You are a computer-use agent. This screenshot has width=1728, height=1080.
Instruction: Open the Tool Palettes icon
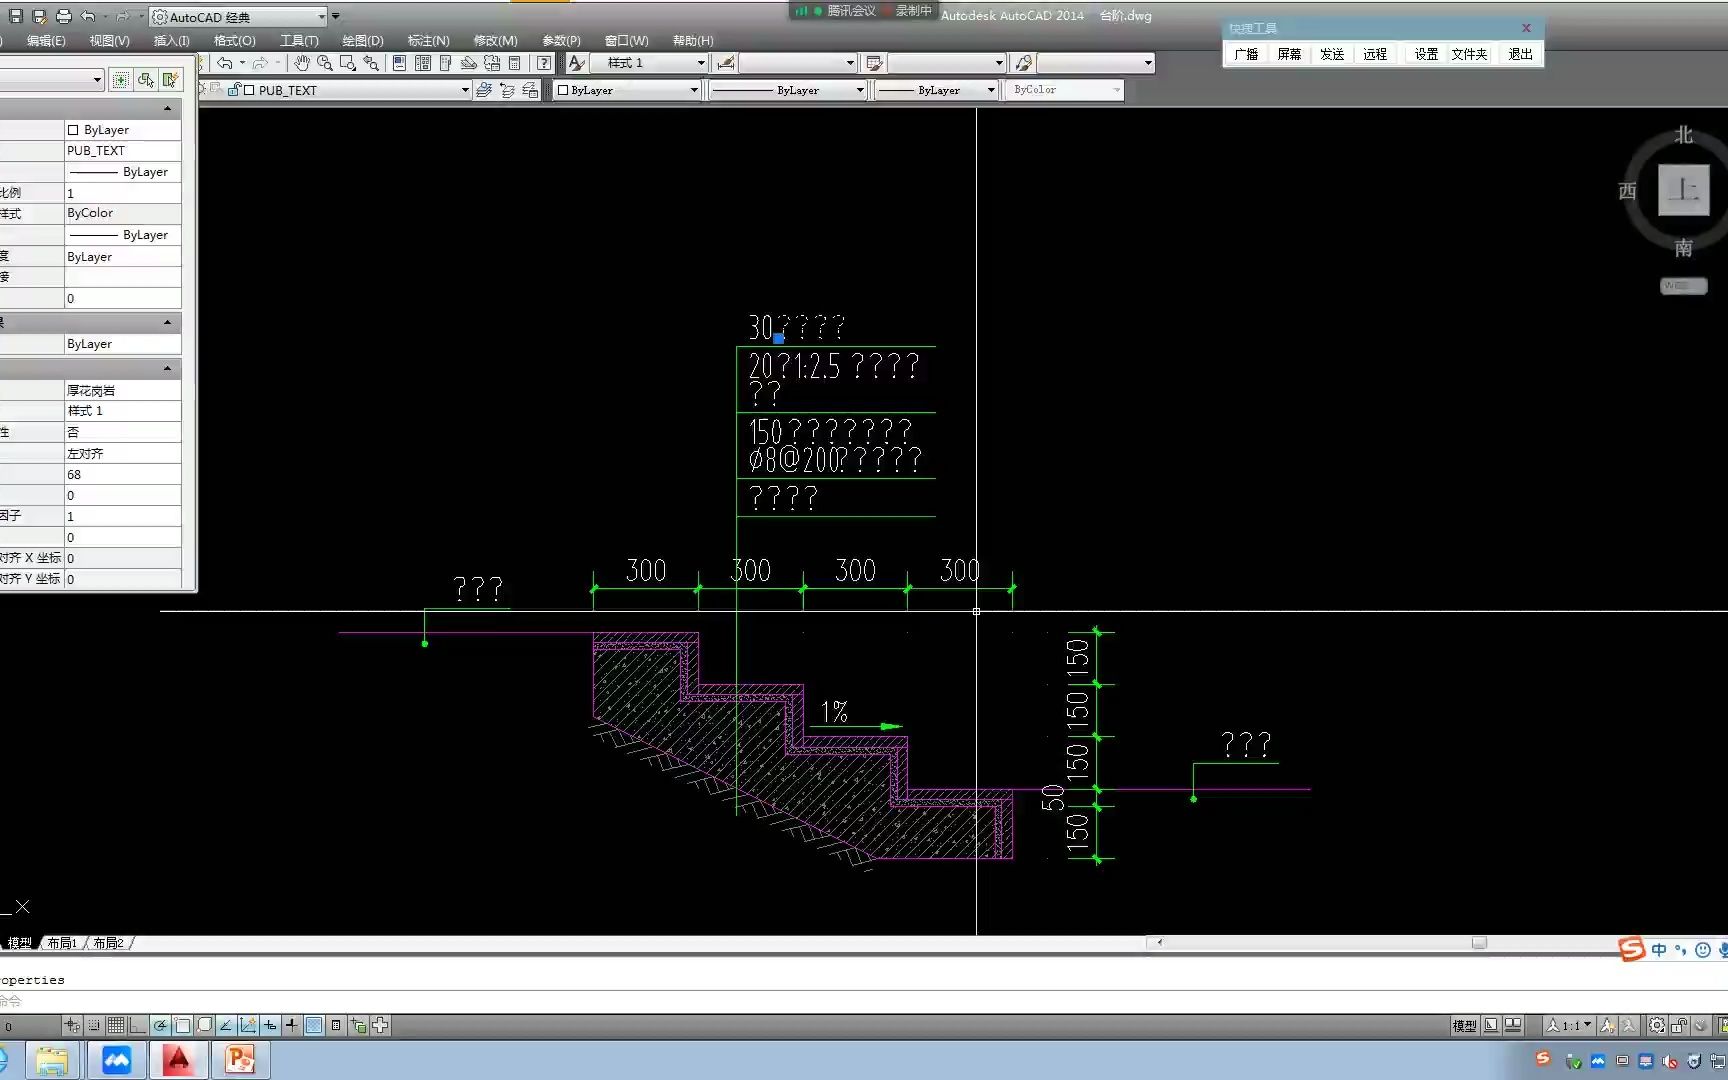445,63
